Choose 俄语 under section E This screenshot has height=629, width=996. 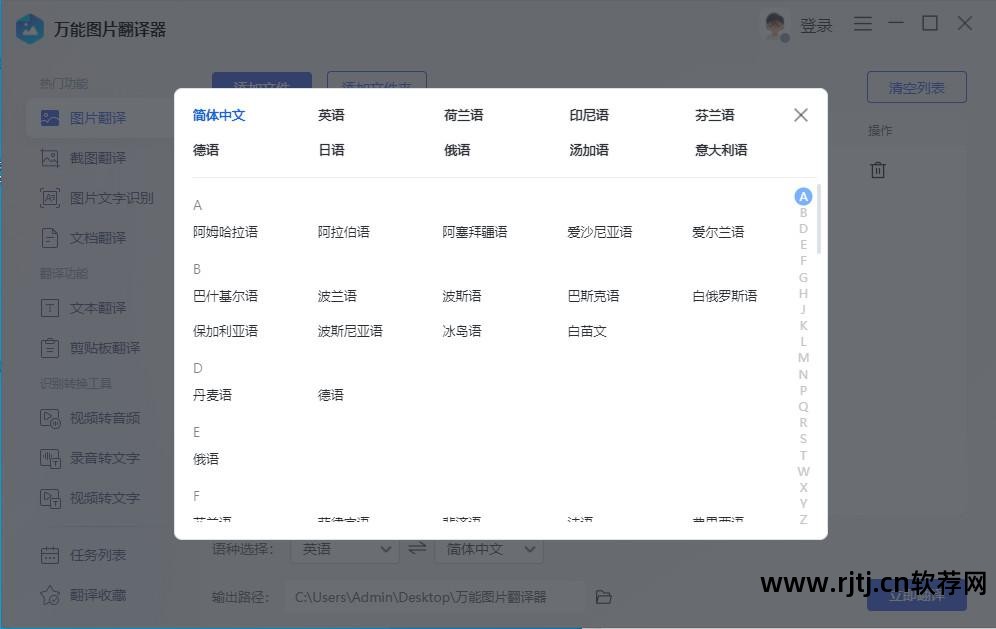tap(206, 459)
